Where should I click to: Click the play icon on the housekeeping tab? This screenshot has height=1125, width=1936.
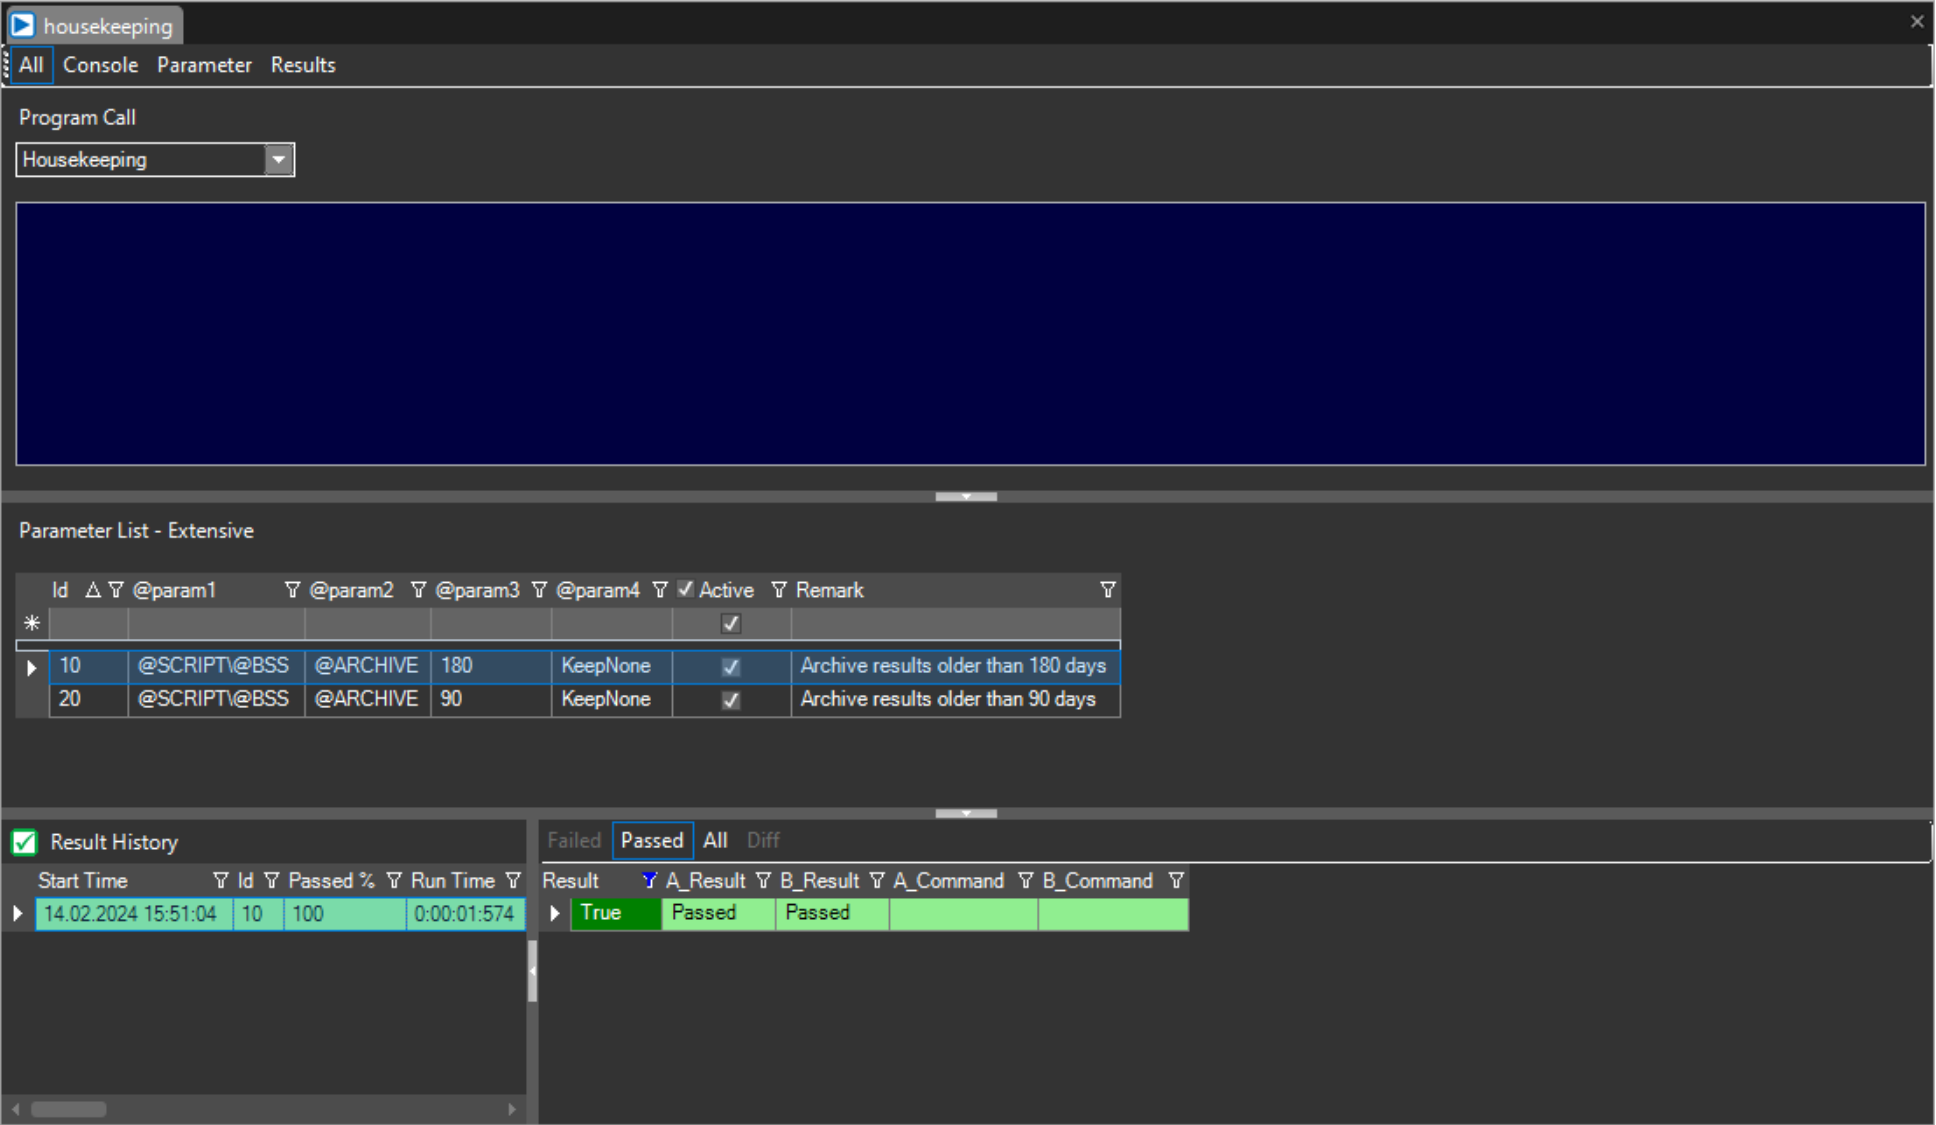click(22, 25)
